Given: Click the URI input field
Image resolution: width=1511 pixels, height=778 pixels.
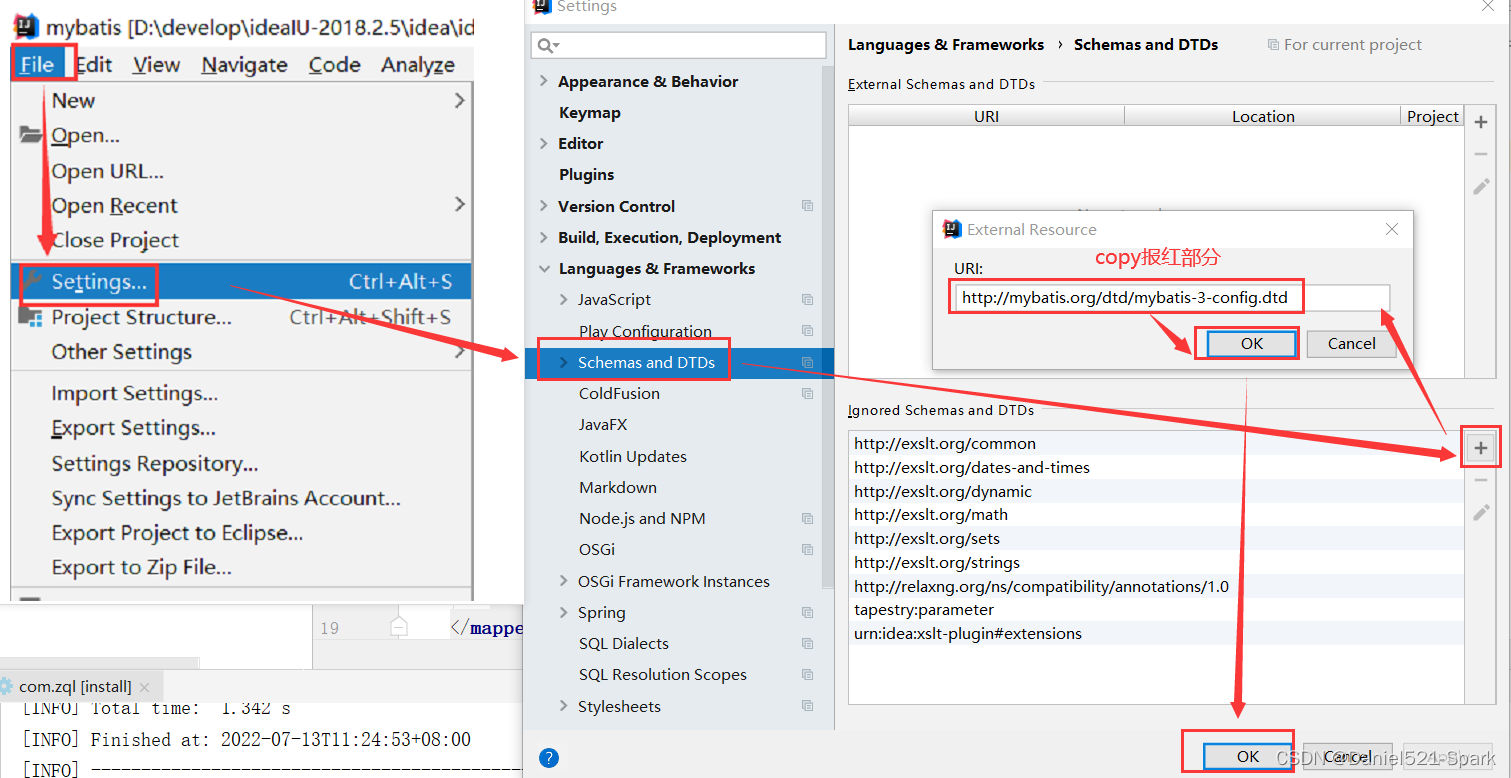Looking at the screenshot, I should [x=1171, y=298].
